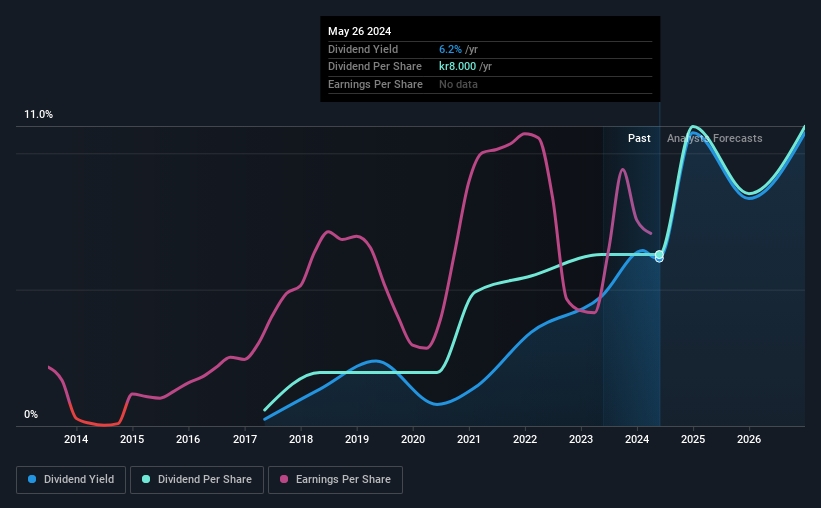
Task: Click the 2016 x-axis year label
Action: pos(188,439)
